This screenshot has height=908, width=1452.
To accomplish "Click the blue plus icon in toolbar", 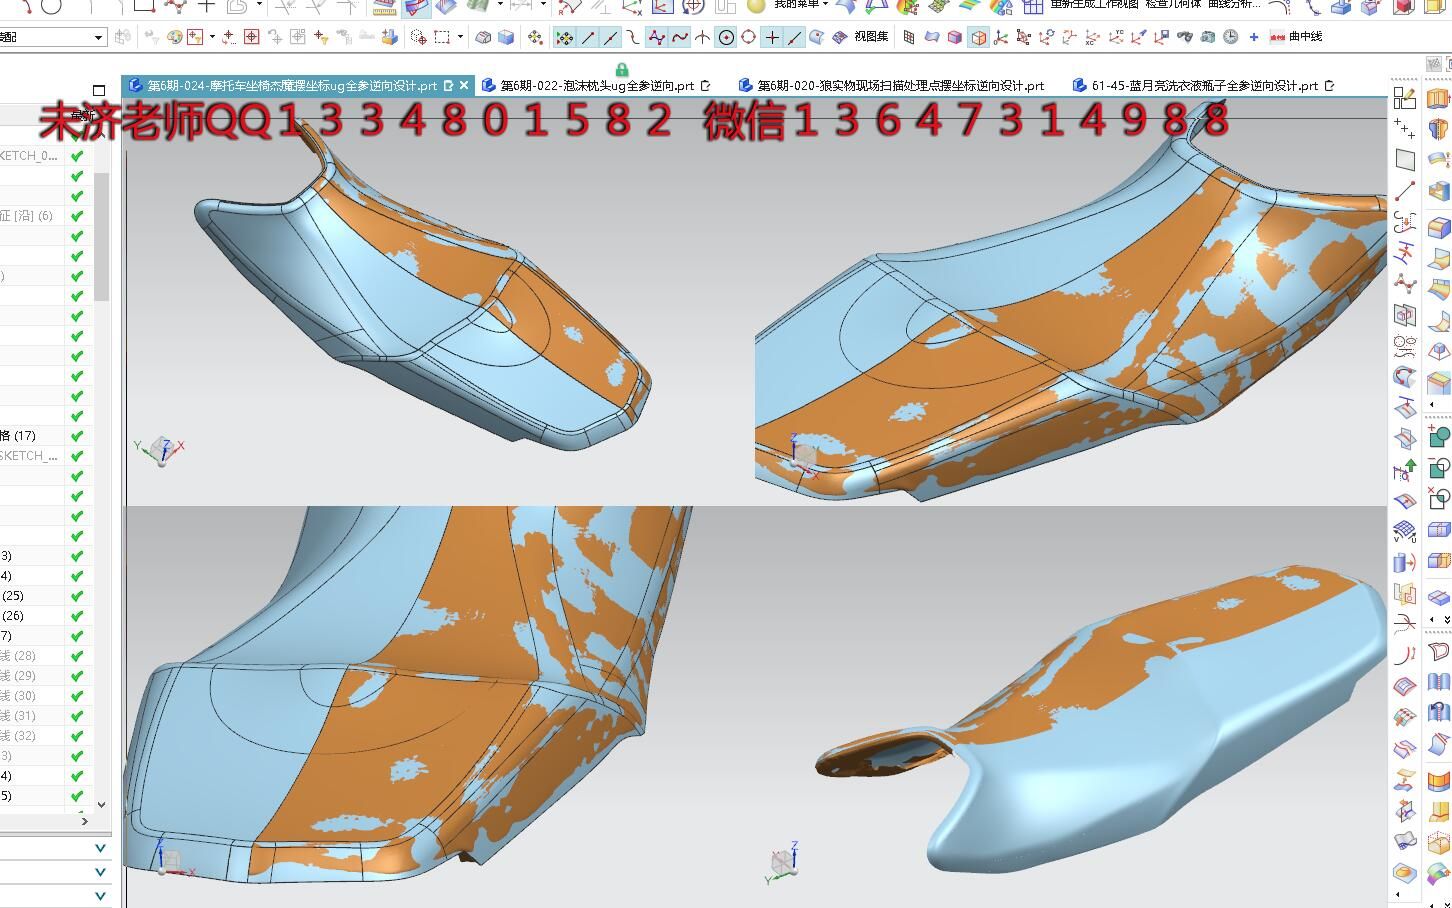I will coord(1254,37).
